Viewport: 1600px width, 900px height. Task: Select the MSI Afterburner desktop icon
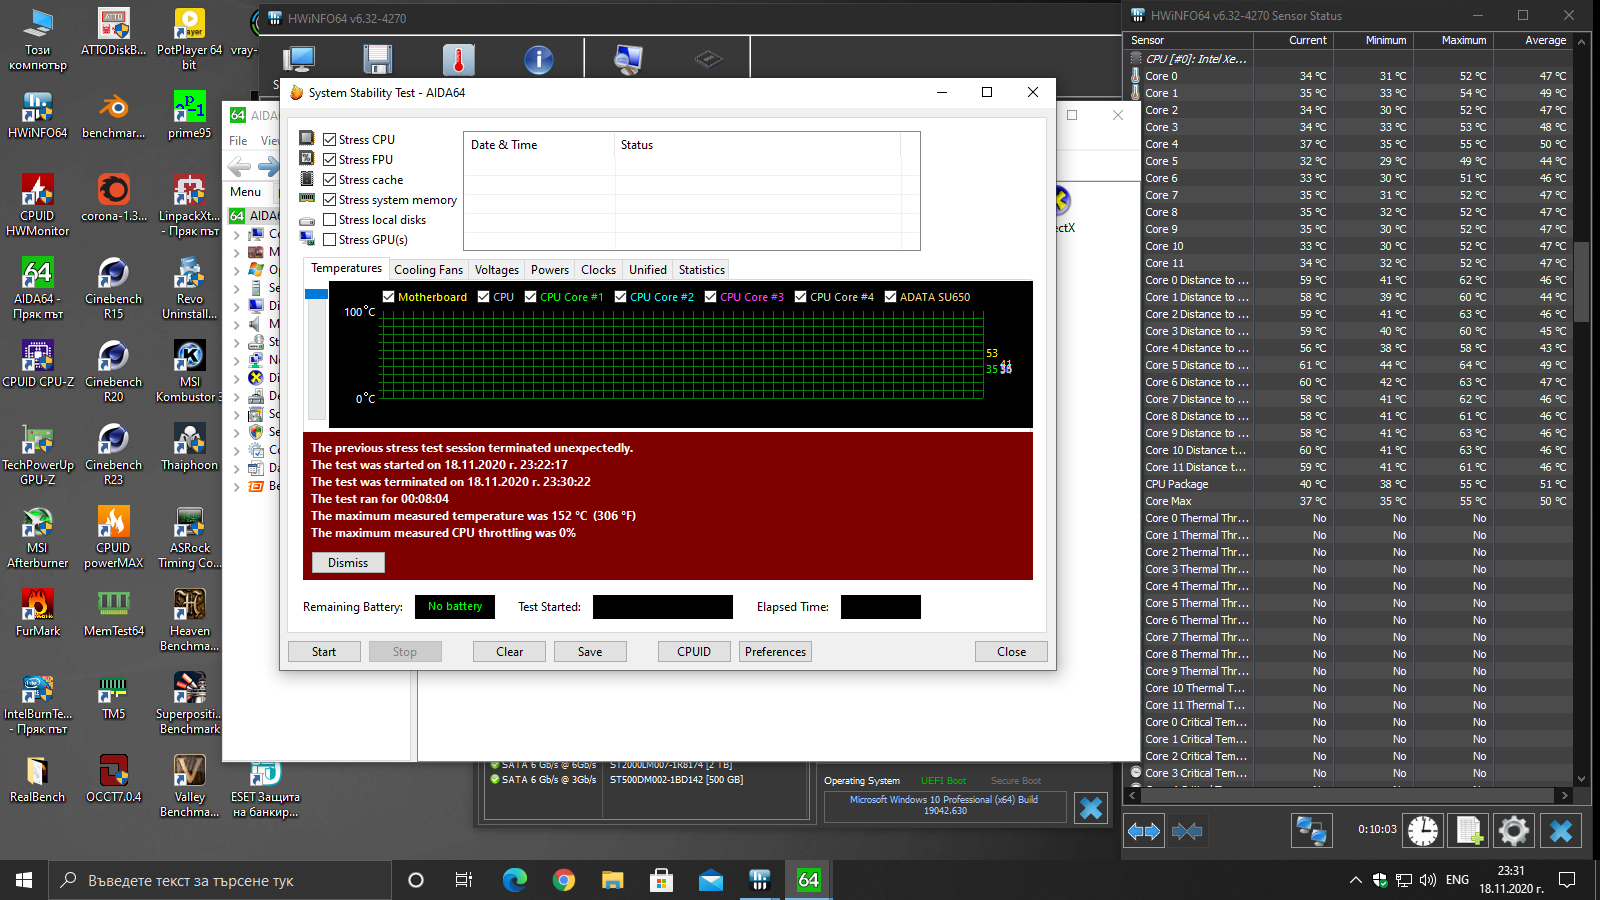(38, 537)
